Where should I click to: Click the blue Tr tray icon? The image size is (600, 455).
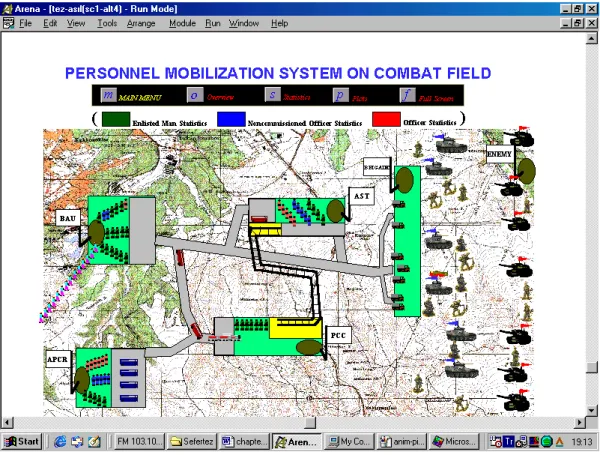(509, 442)
